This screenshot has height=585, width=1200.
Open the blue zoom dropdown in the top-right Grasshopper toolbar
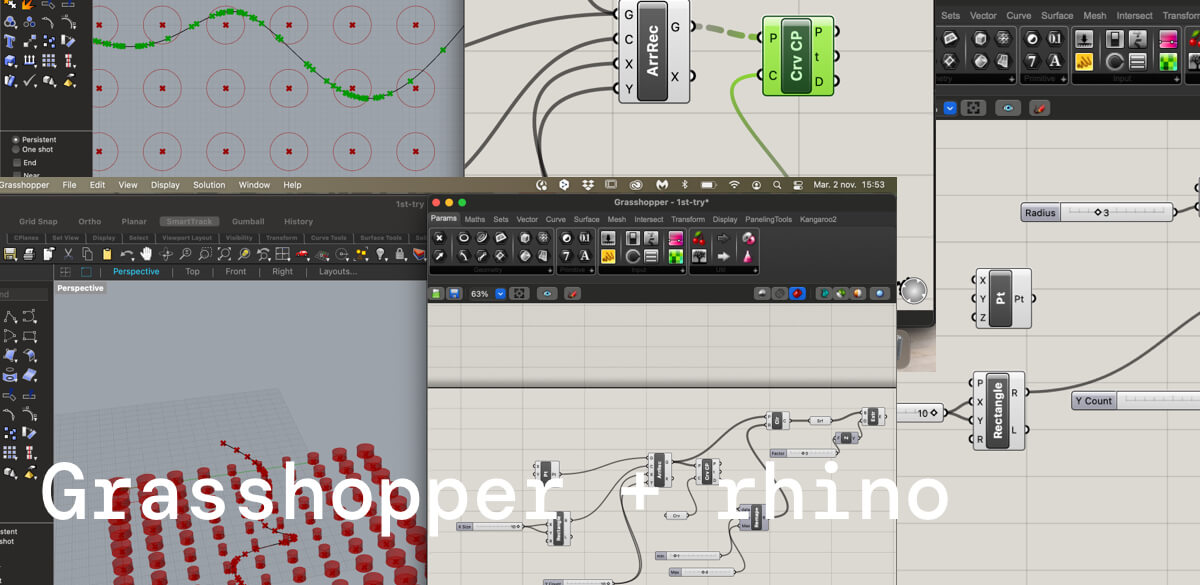click(x=950, y=108)
